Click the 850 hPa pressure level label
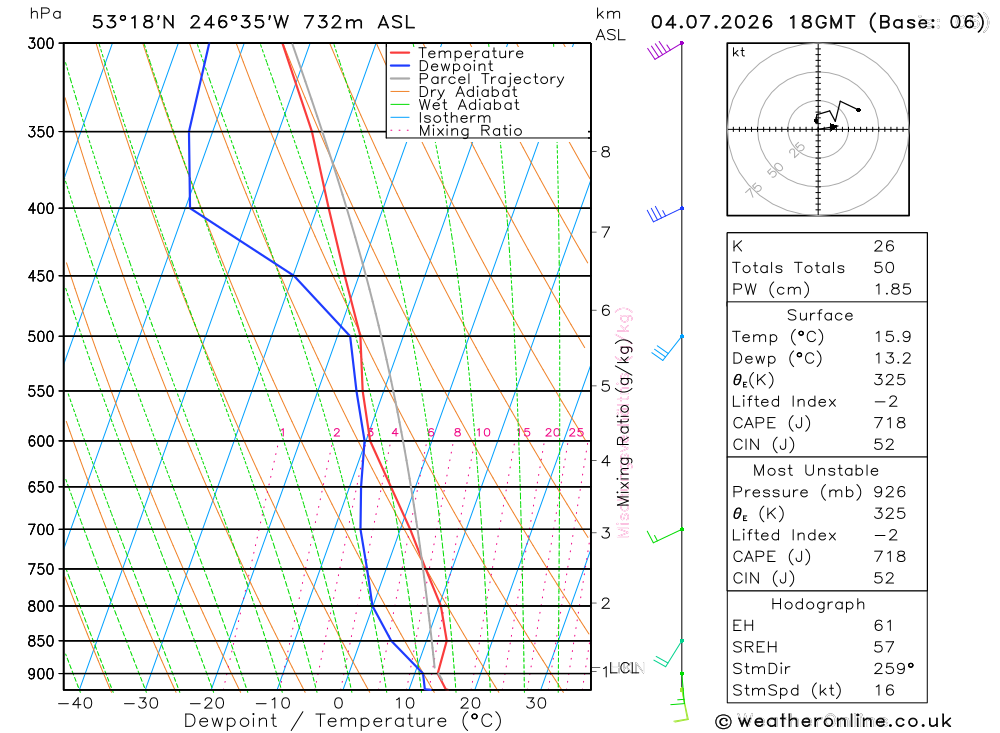The height and width of the screenshot is (733, 1000). (42, 641)
